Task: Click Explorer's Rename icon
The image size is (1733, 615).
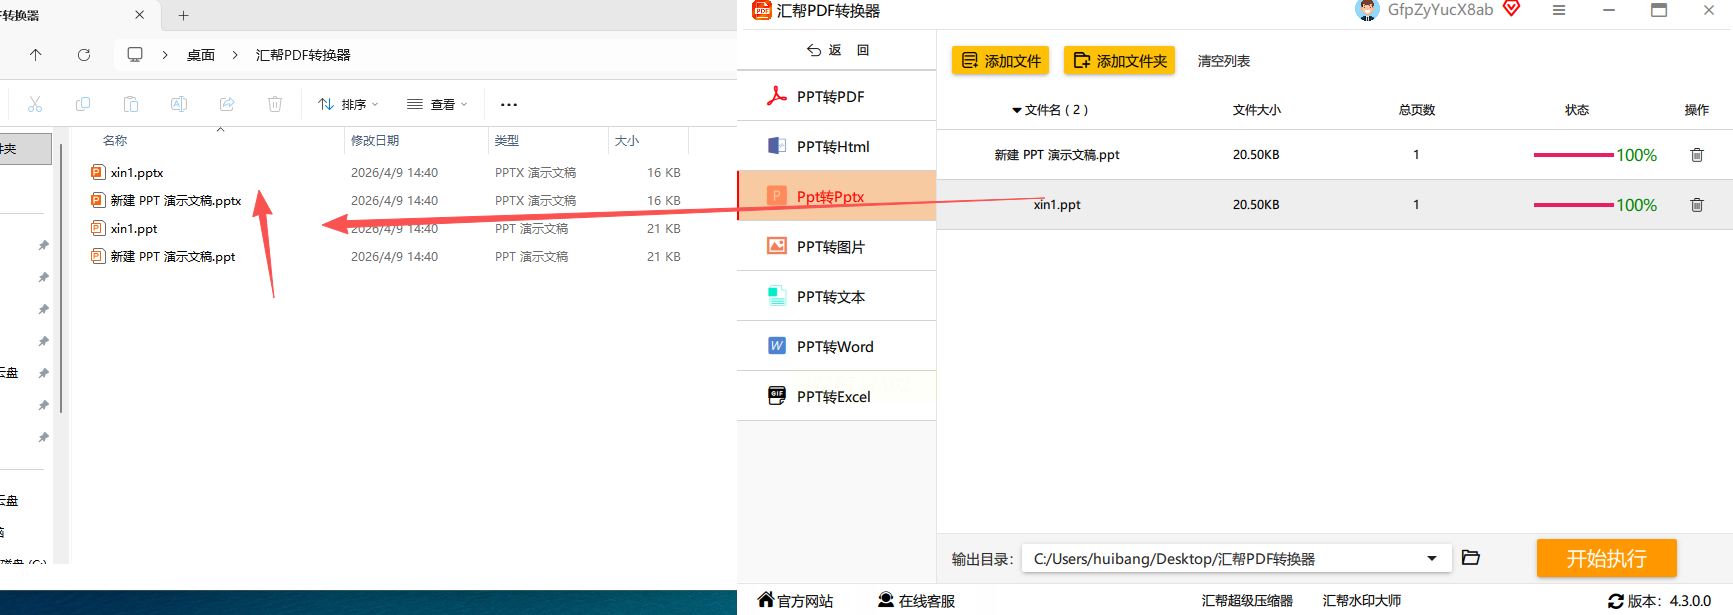Action: pos(179,104)
